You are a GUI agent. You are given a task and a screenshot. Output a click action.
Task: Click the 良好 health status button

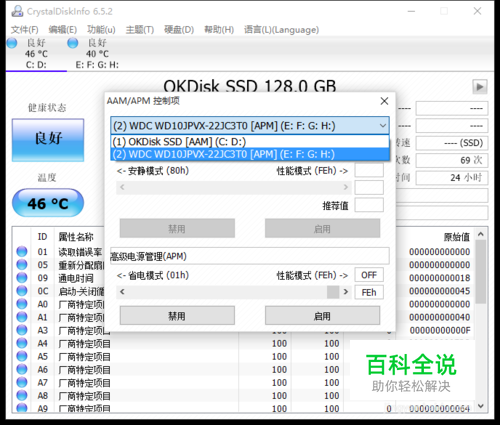tap(48, 140)
